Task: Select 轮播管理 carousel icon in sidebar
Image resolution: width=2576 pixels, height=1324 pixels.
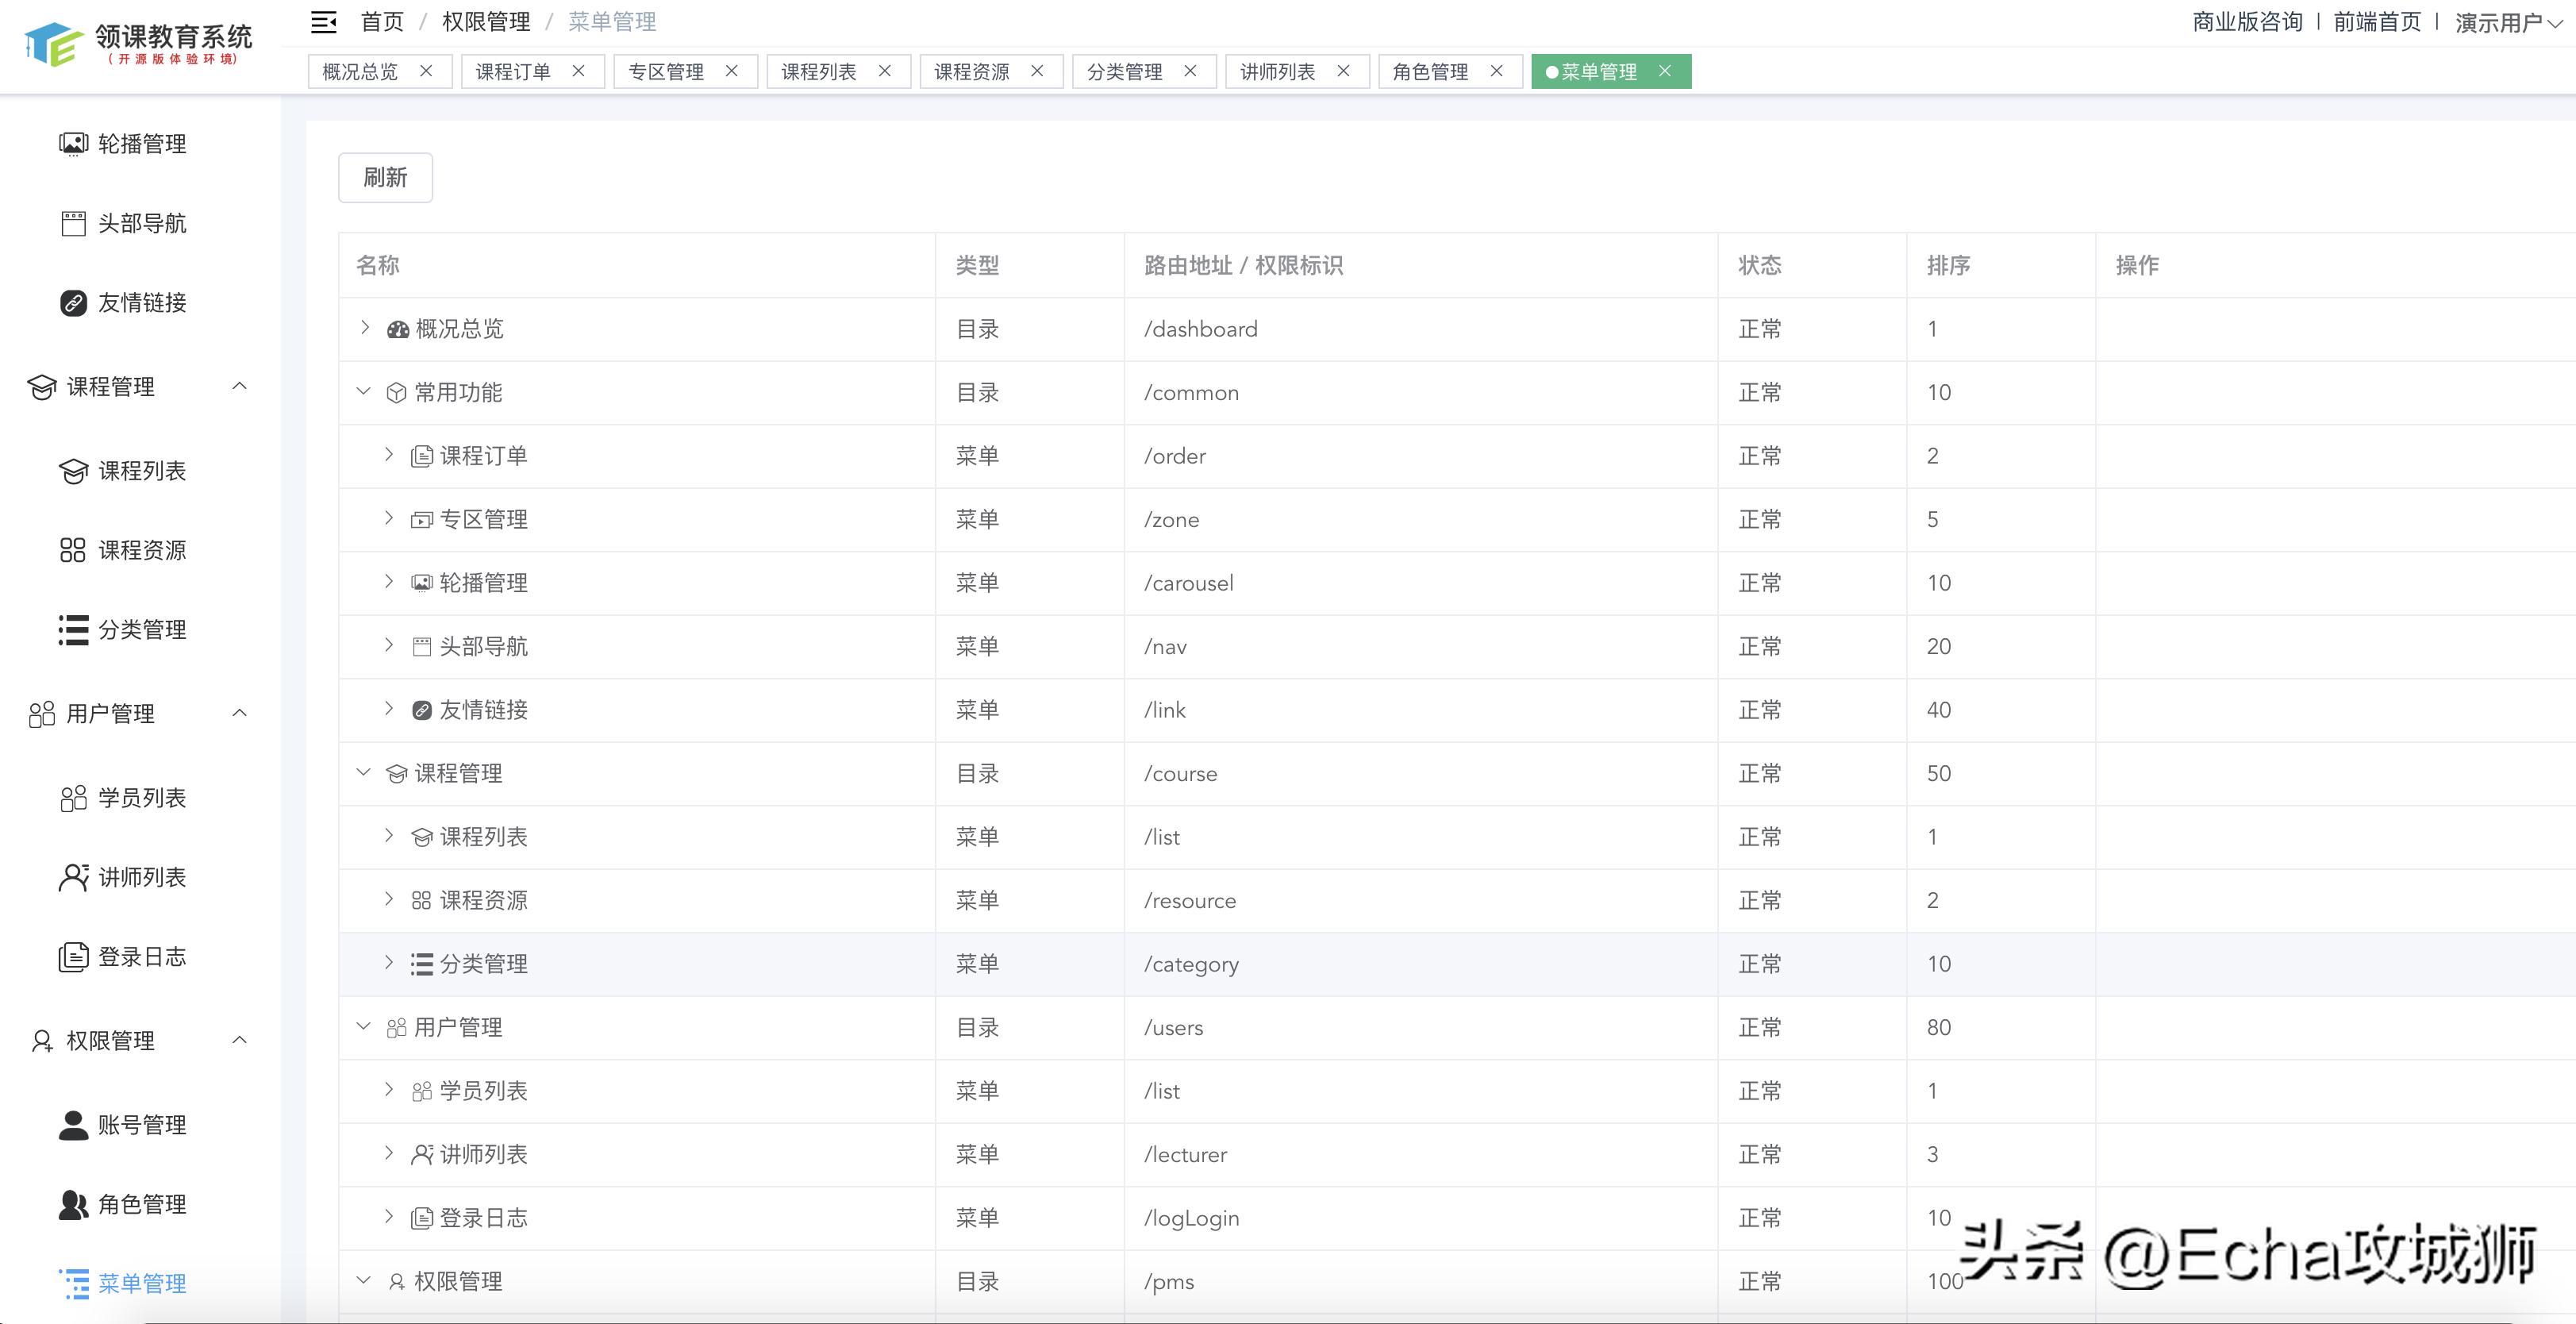Action: tap(72, 143)
